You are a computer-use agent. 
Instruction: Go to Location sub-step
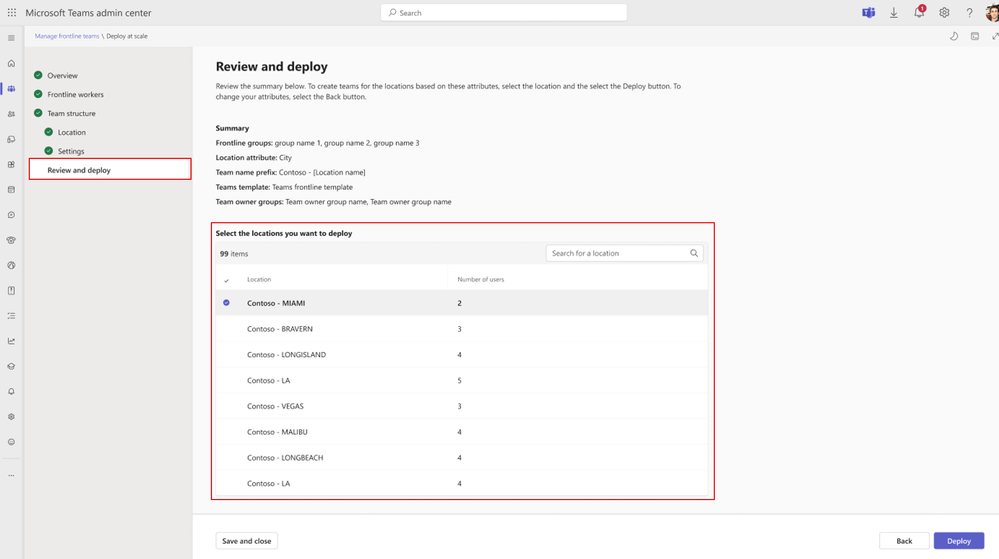tap(71, 133)
